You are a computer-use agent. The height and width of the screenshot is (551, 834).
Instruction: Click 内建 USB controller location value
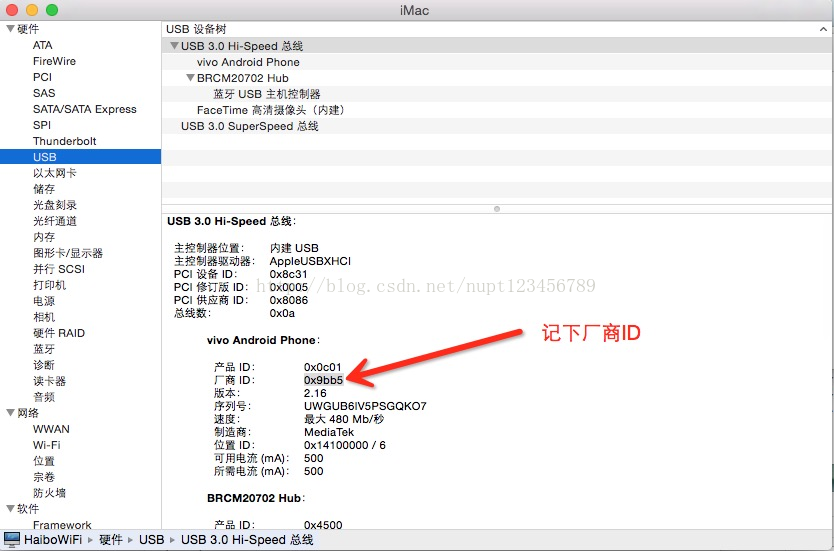point(294,248)
